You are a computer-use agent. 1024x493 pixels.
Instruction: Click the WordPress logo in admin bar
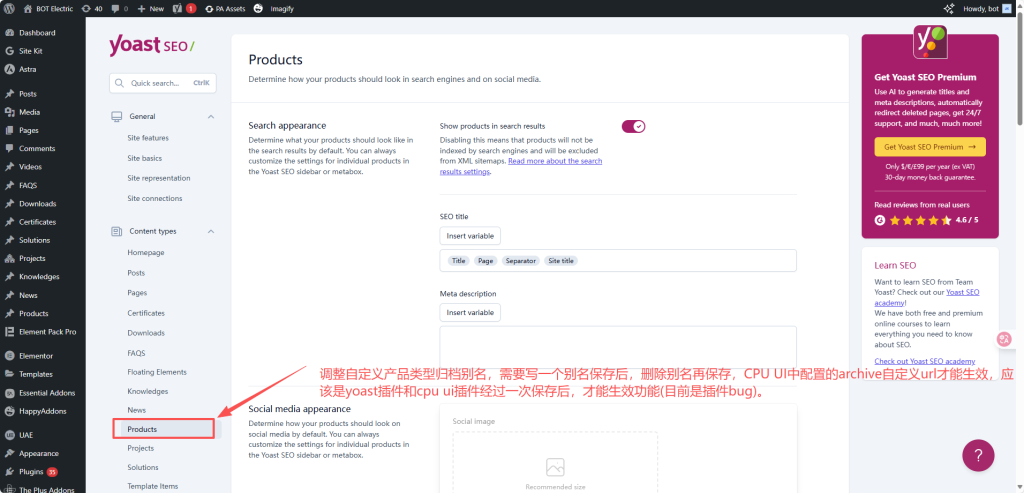pyautogui.click(x=9, y=8)
